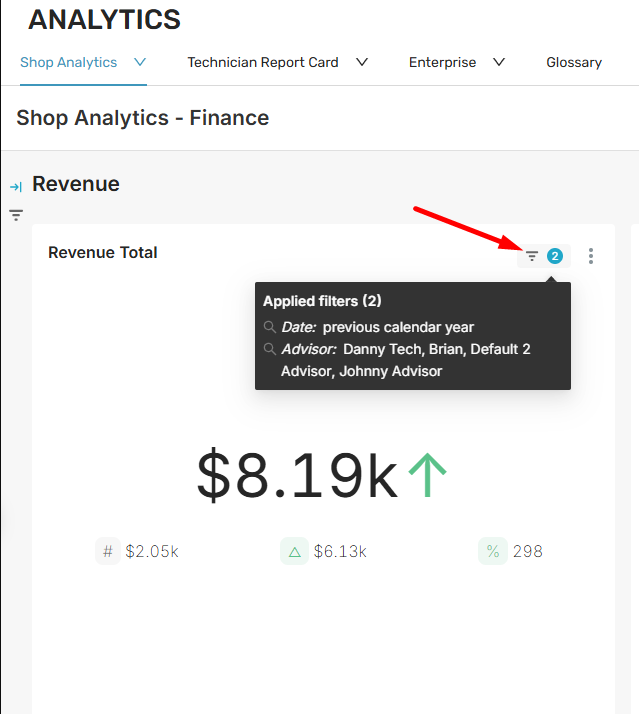Click the $6.13k change value
Image resolution: width=639 pixels, height=714 pixels.
340,551
